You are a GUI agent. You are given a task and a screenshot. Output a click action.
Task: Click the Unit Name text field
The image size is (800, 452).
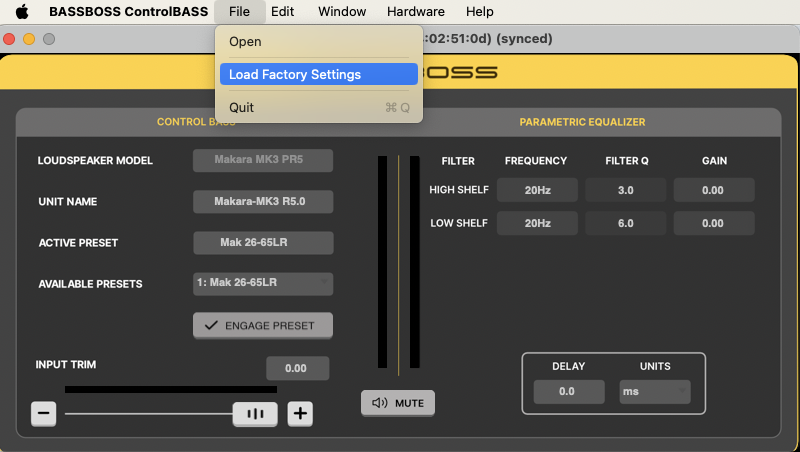pos(262,201)
